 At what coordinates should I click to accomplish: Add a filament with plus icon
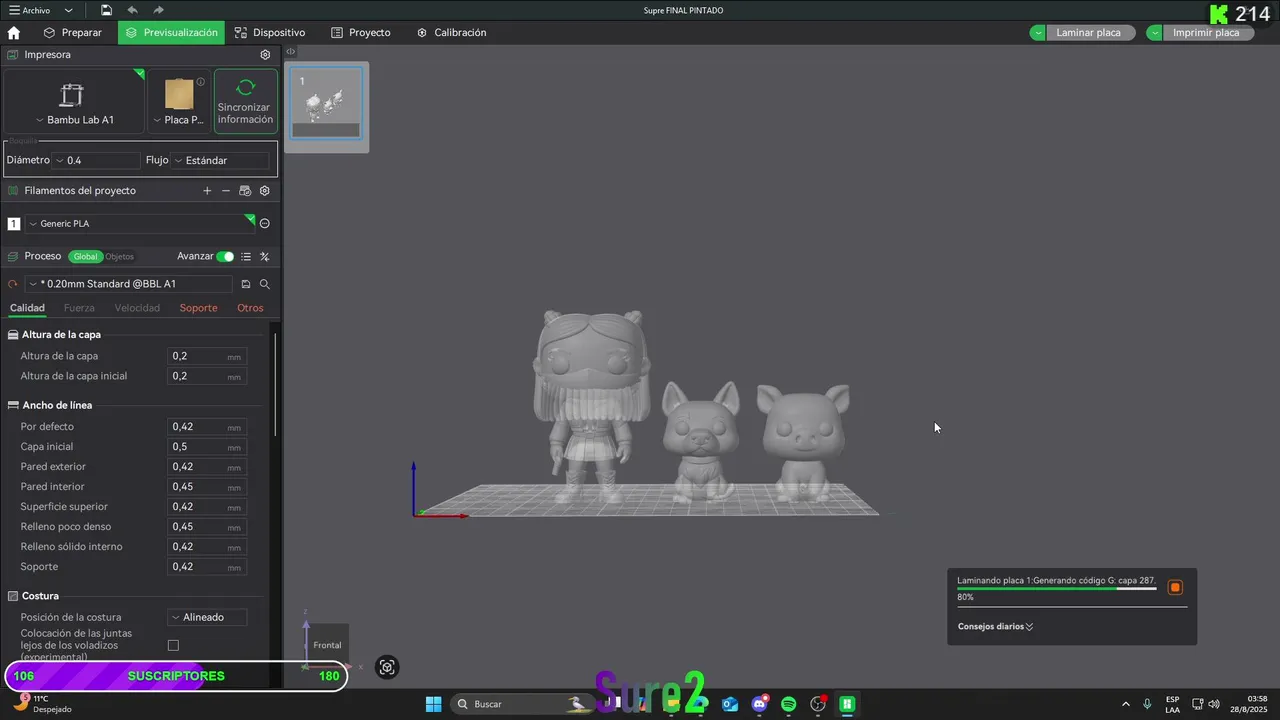point(207,190)
